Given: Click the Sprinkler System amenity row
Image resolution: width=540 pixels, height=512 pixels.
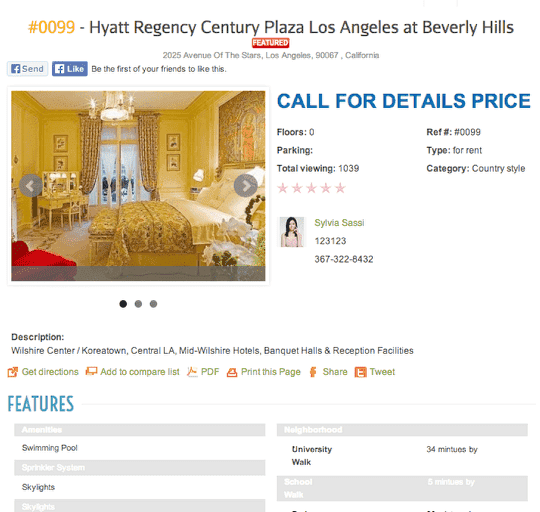Looking at the screenshot, I should (140, 468).
